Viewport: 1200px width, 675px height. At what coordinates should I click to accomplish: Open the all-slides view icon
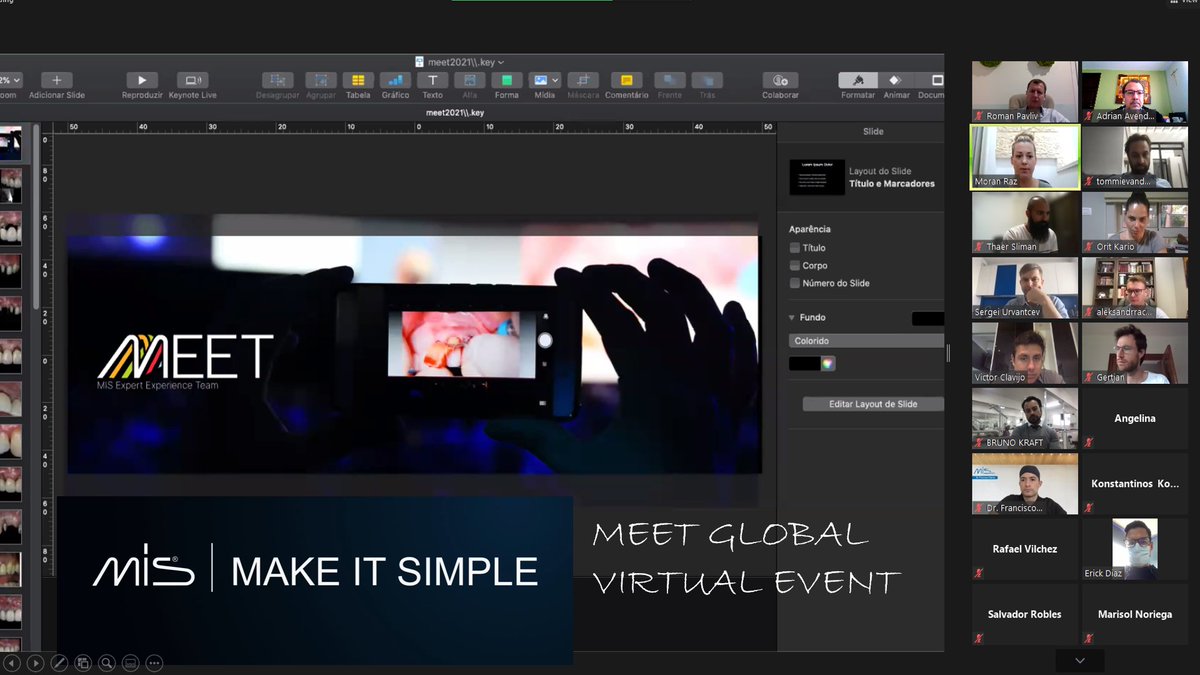83,662
